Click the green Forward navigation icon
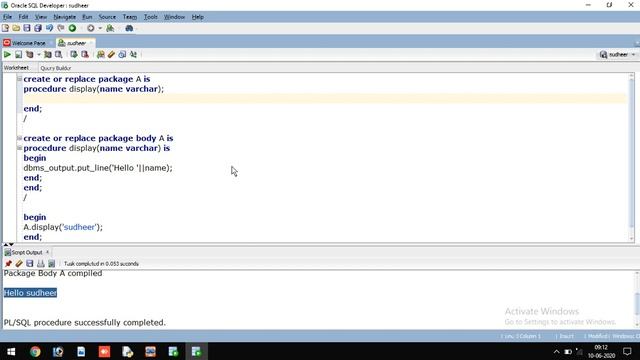 coord(72,28)
